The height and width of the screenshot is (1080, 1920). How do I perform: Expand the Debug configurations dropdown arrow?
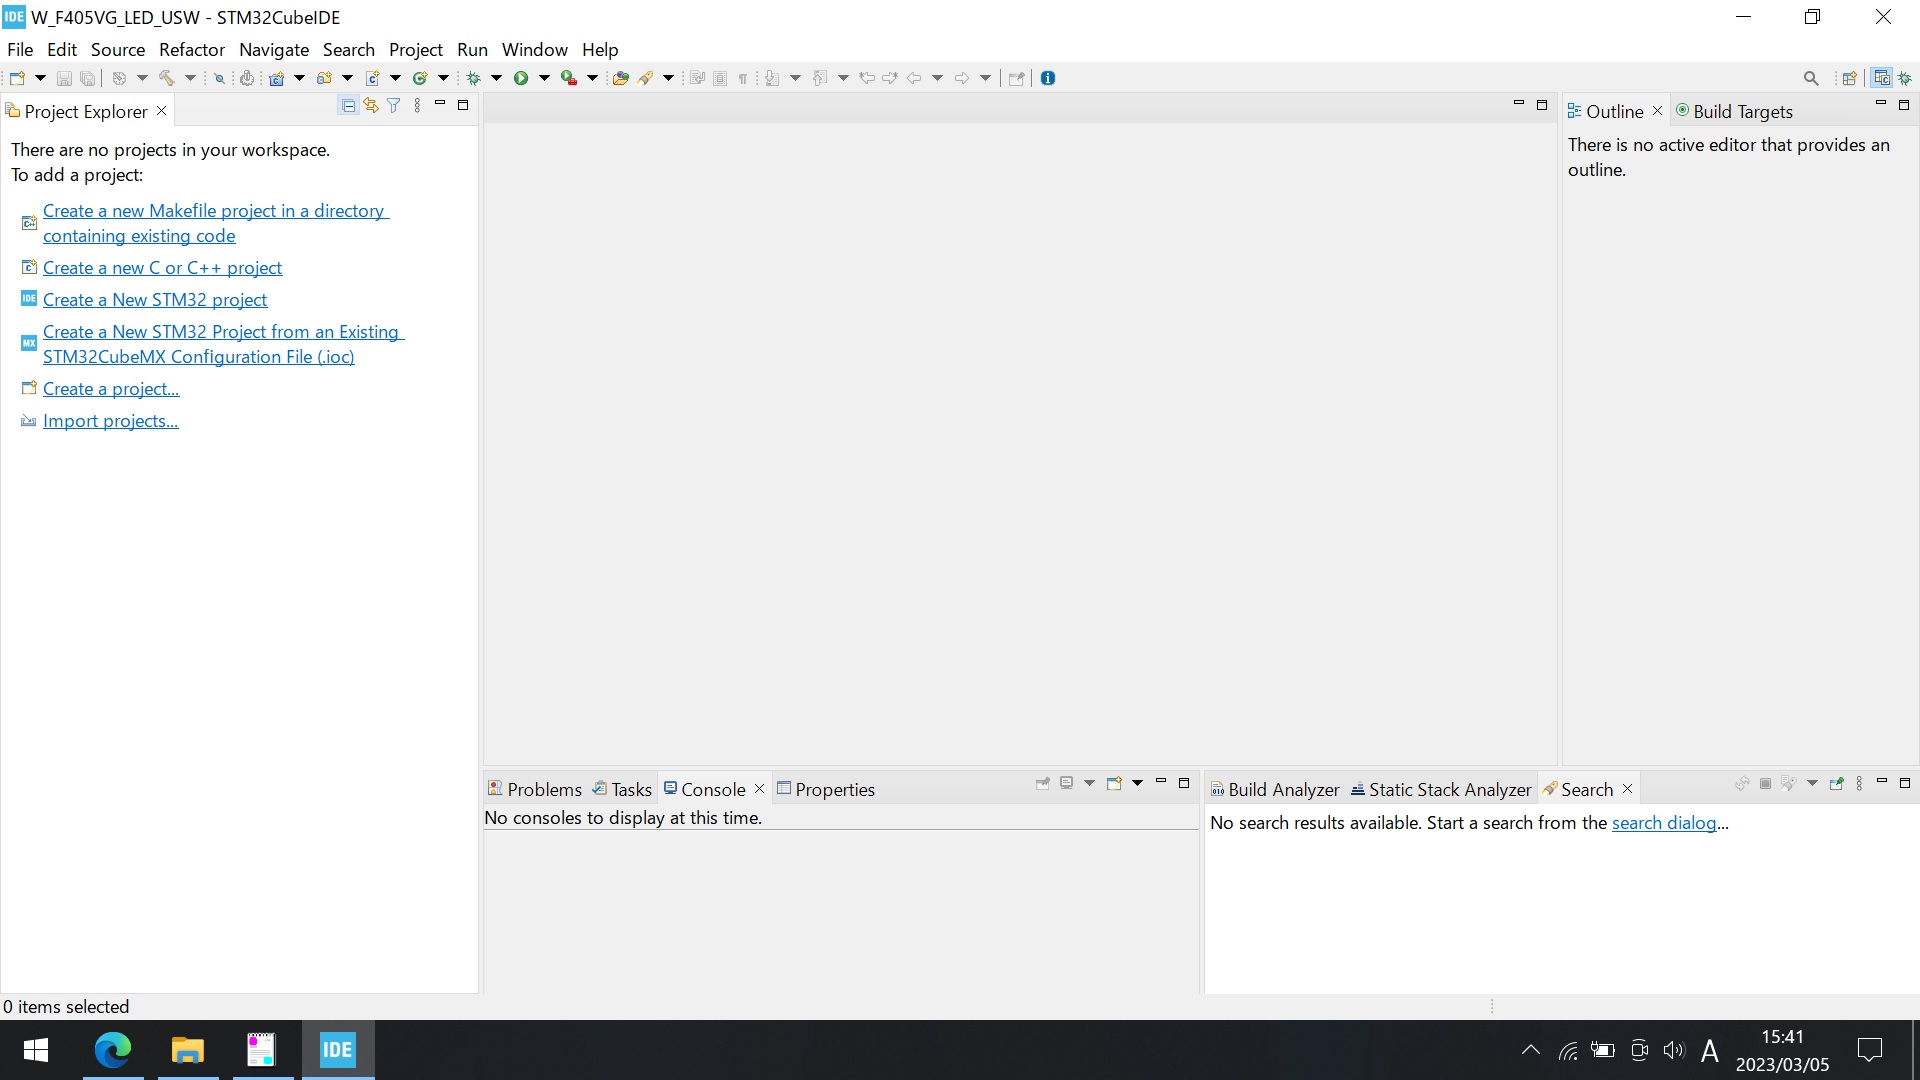(x=496, y=78)
